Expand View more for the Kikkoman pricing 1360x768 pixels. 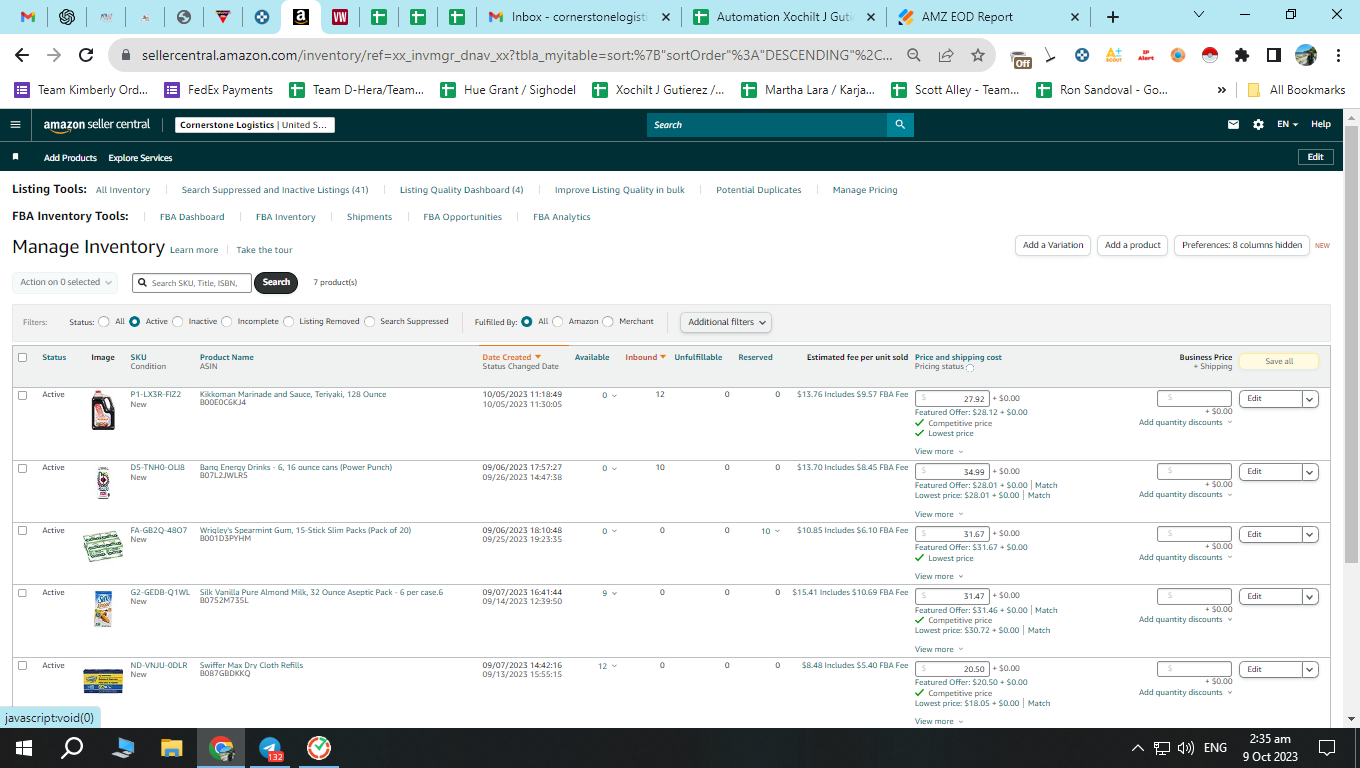coord(938,452)
